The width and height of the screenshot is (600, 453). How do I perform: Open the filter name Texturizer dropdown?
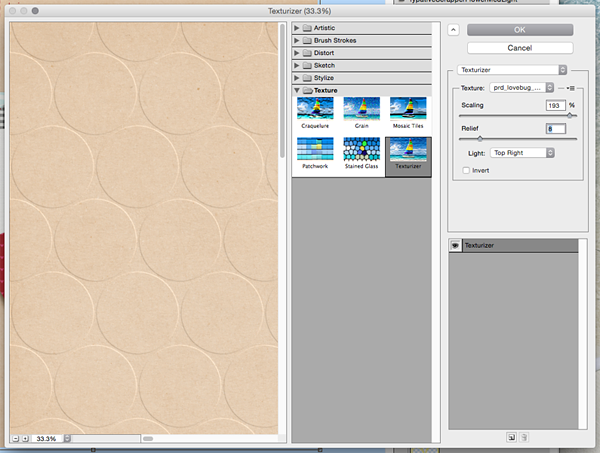point(512,70)
